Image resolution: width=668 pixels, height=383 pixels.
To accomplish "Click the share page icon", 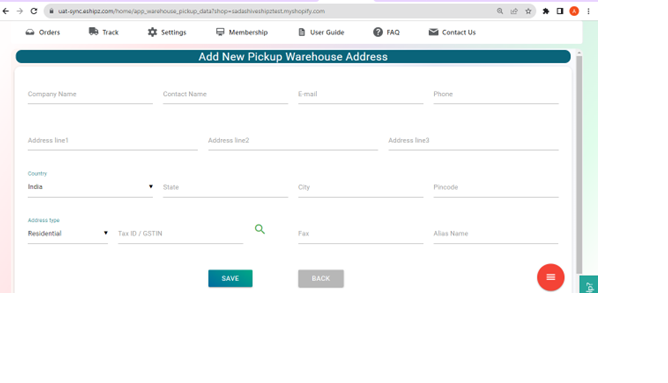I will tap(514, 11).
